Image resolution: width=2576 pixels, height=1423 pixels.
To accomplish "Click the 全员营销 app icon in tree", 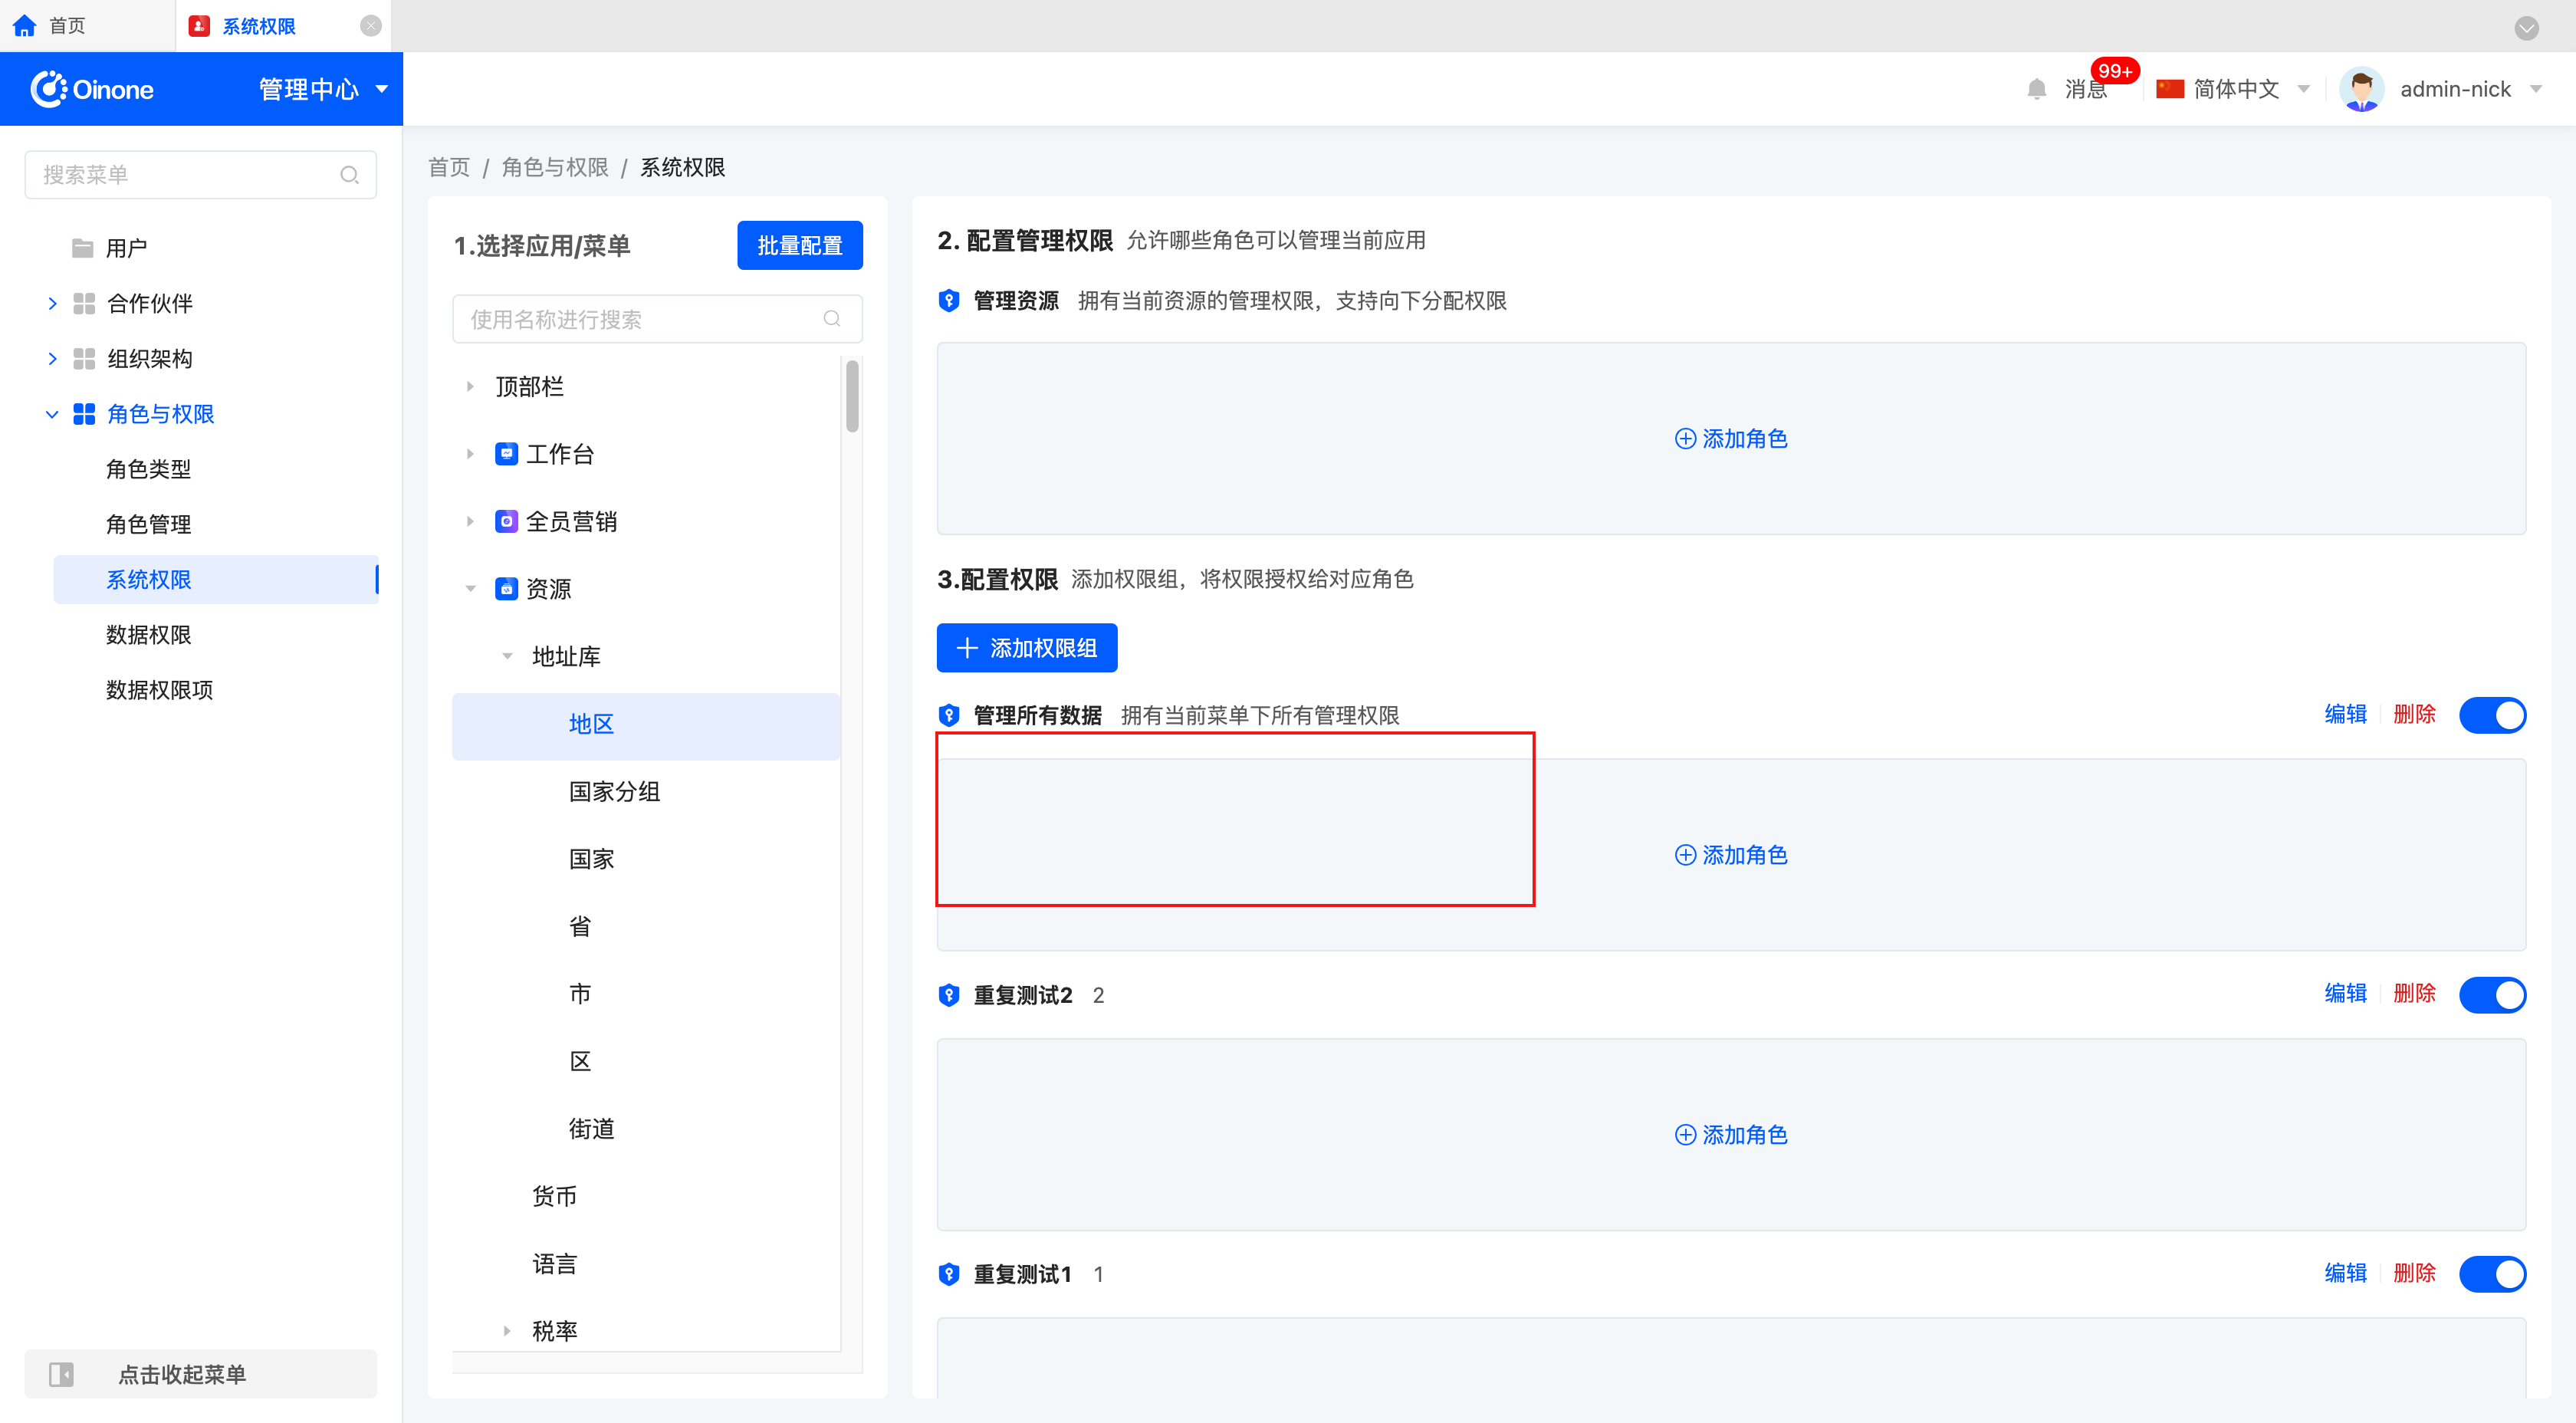I will coord(507,521).
